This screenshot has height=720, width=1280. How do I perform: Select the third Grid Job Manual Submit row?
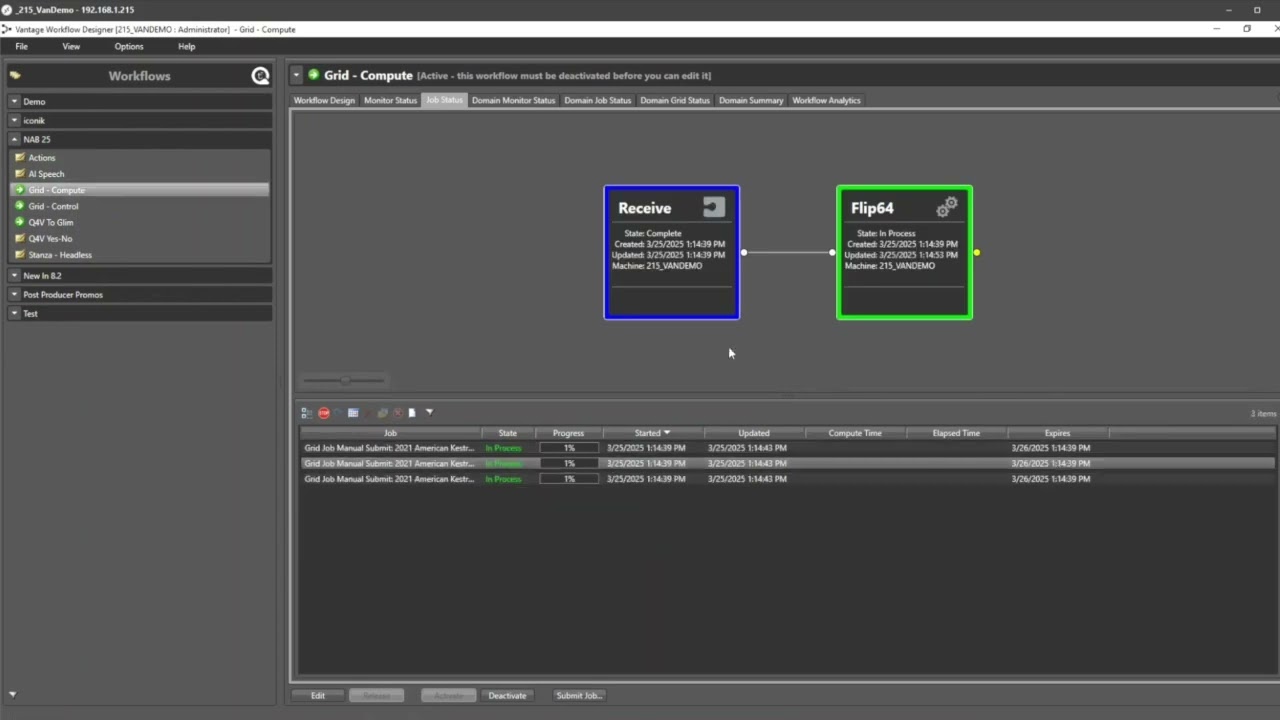point(788,479)
